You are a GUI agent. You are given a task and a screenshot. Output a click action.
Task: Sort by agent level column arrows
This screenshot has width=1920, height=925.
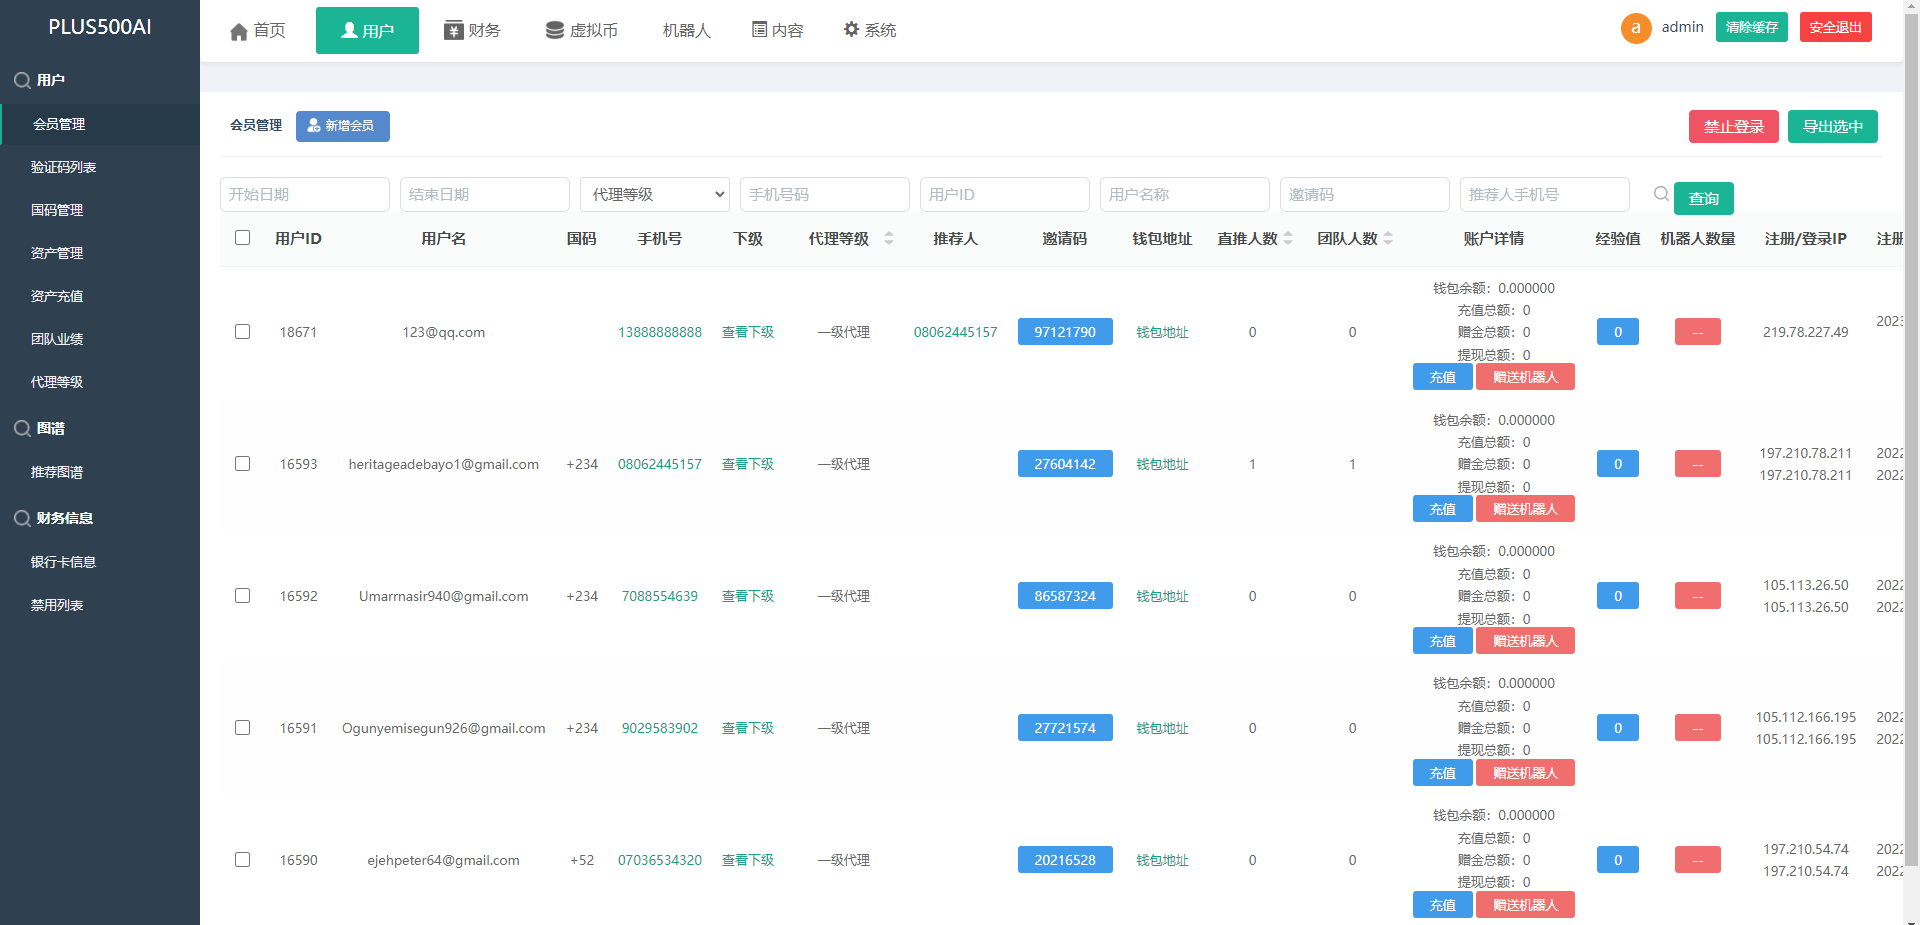pyautogui.click(x=889, y=238)
